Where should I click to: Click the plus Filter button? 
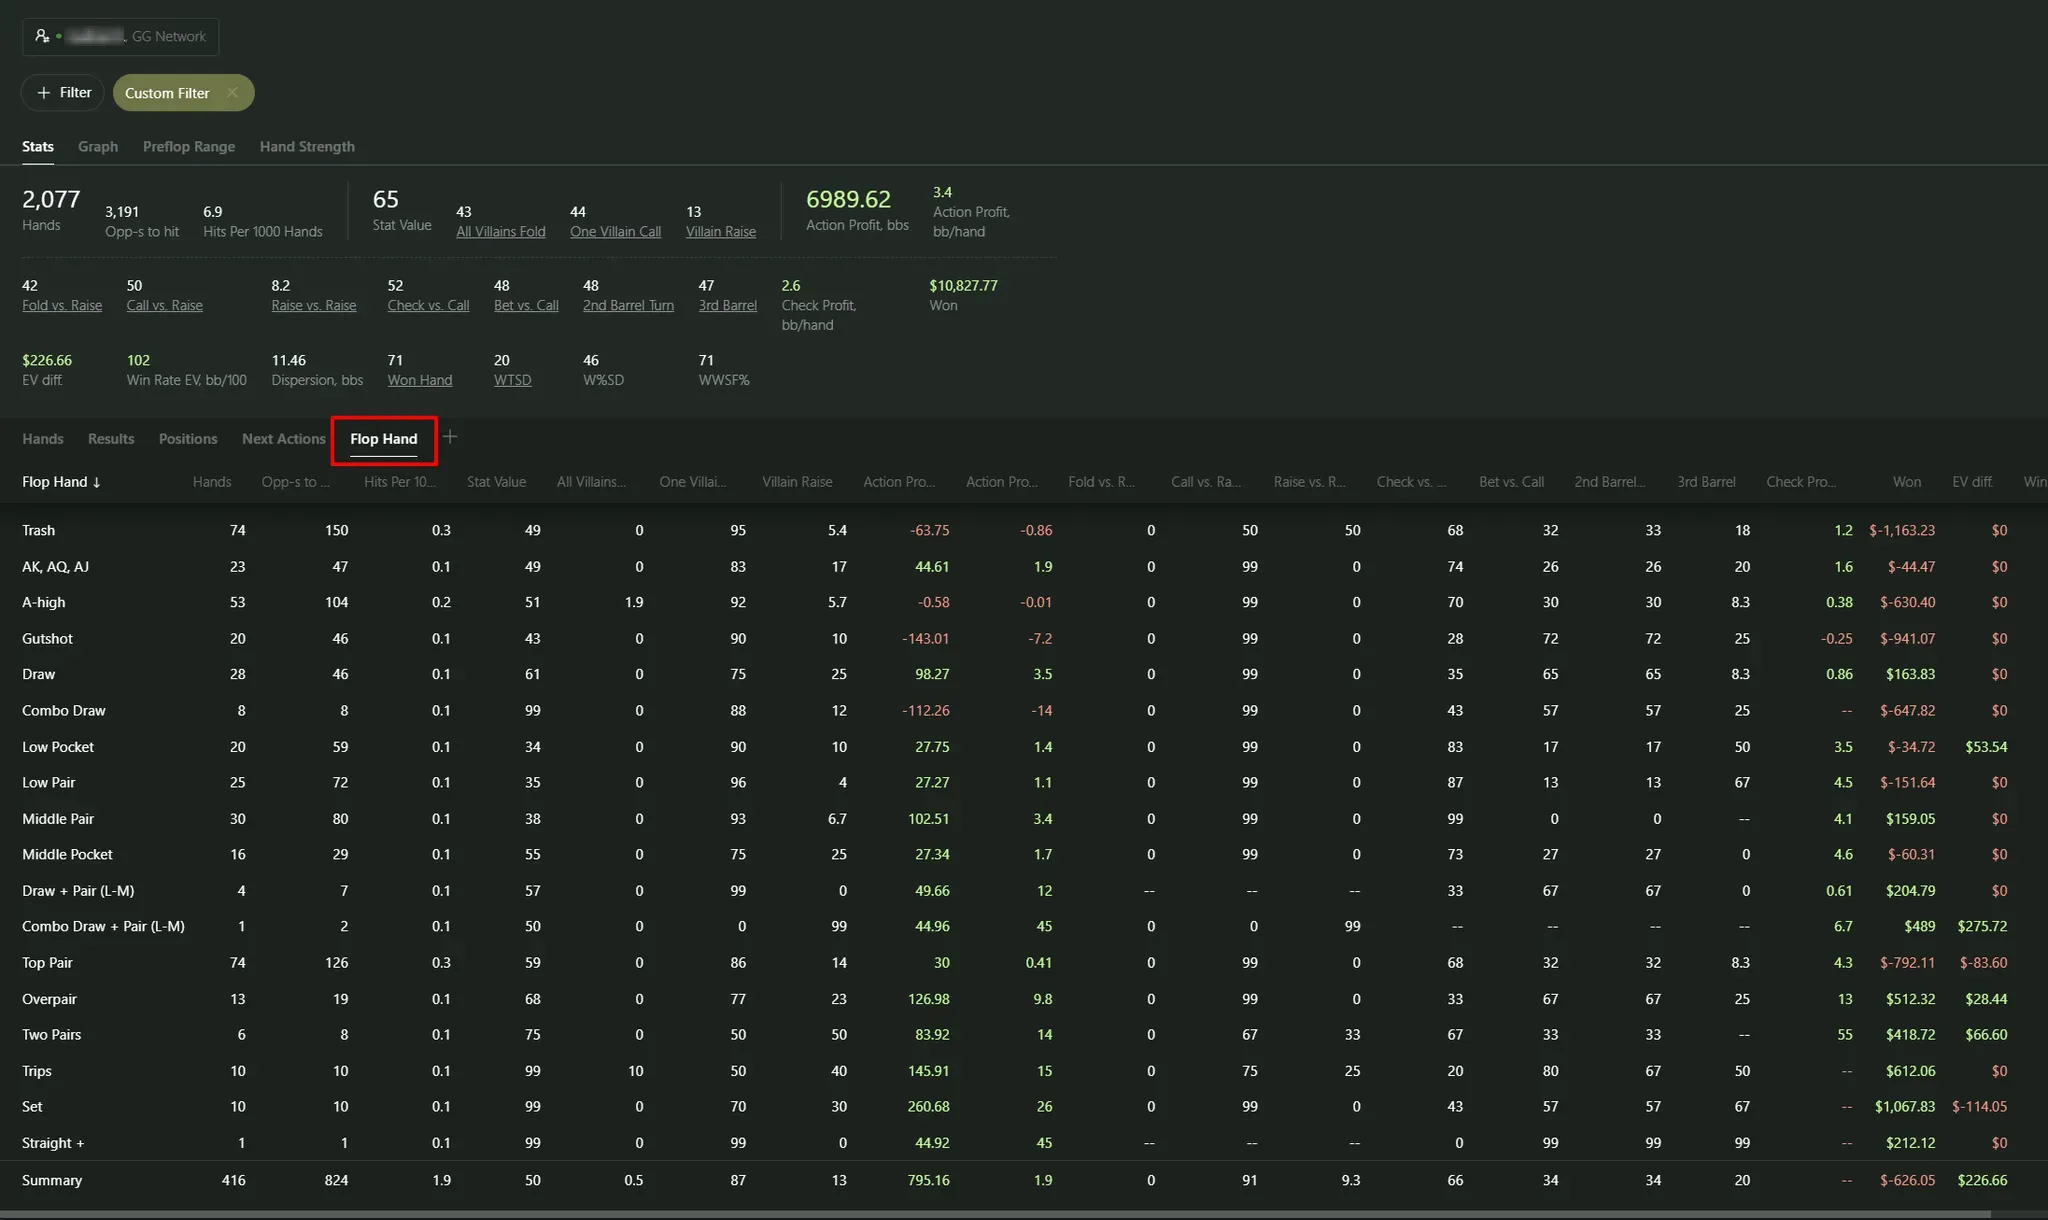pos(63,93)
